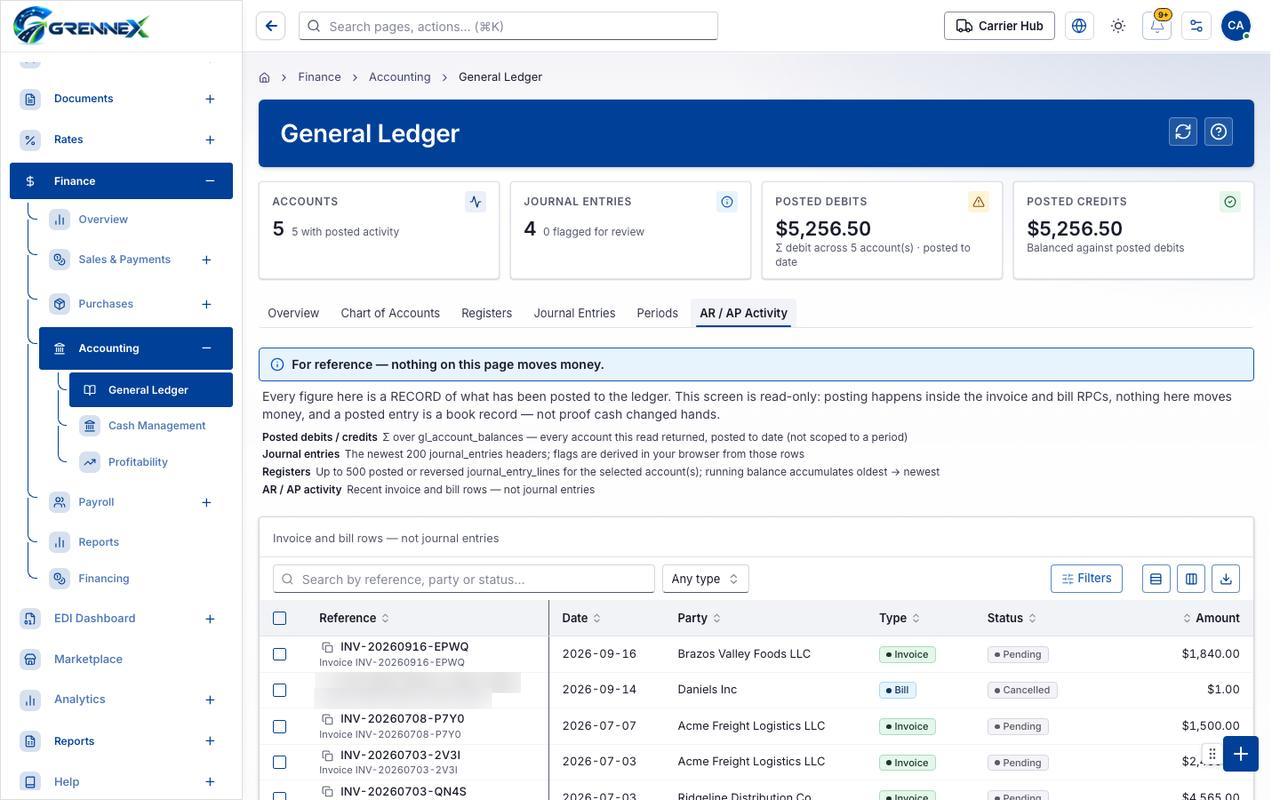Check the Daniels Inc bill row

click(280, 690)
